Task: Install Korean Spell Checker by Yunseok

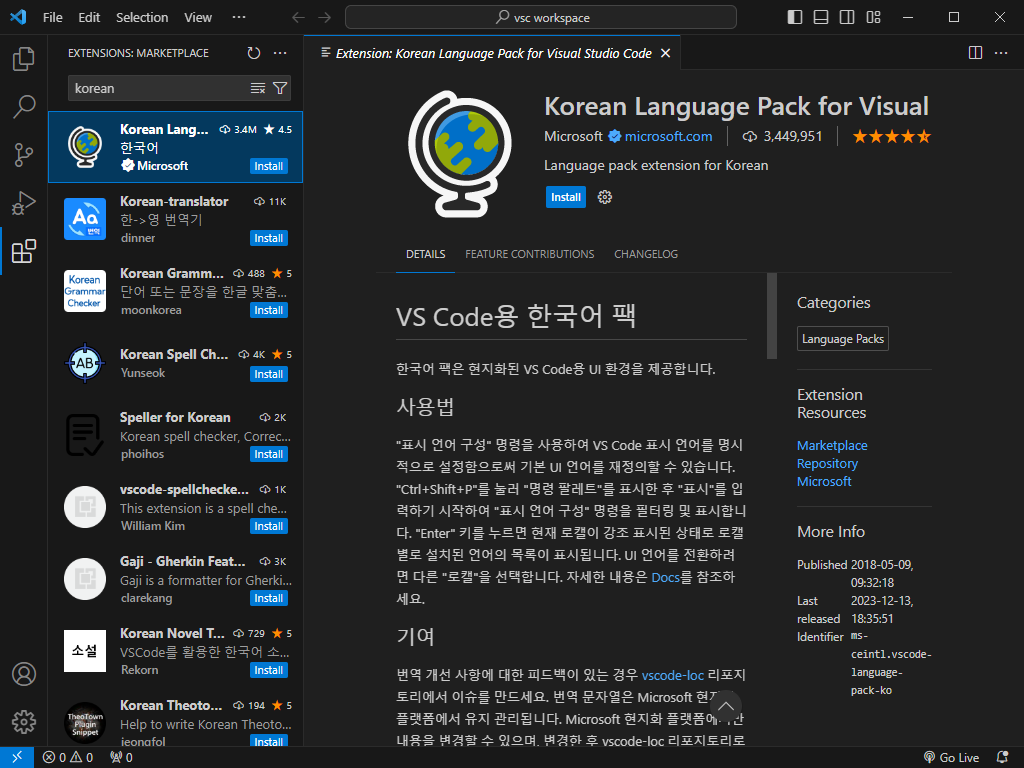Action: pos(269,374)
